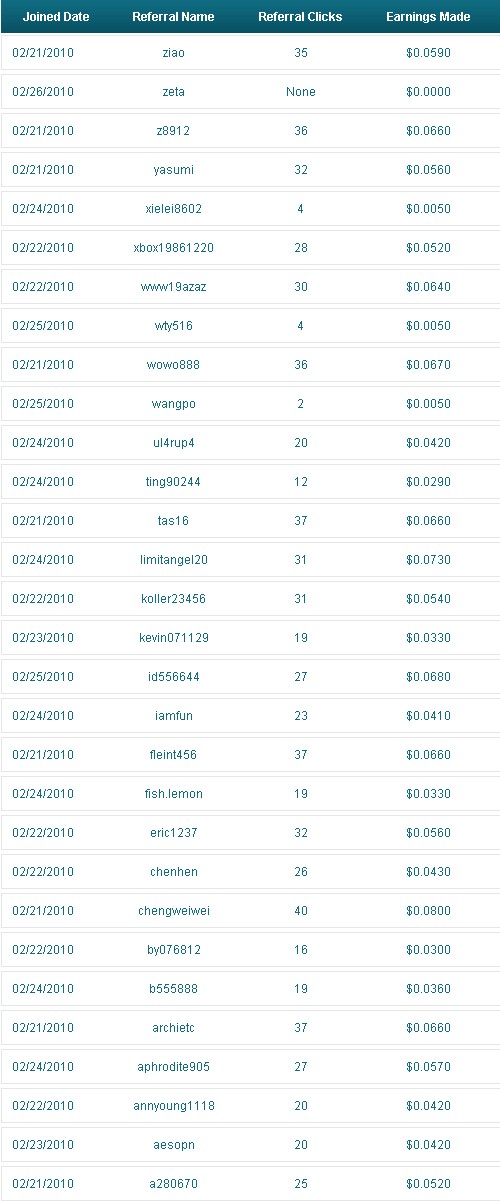The image size is (500, 1201).
Task: Click referral aphrodite905
Action: click(173, 1066)
